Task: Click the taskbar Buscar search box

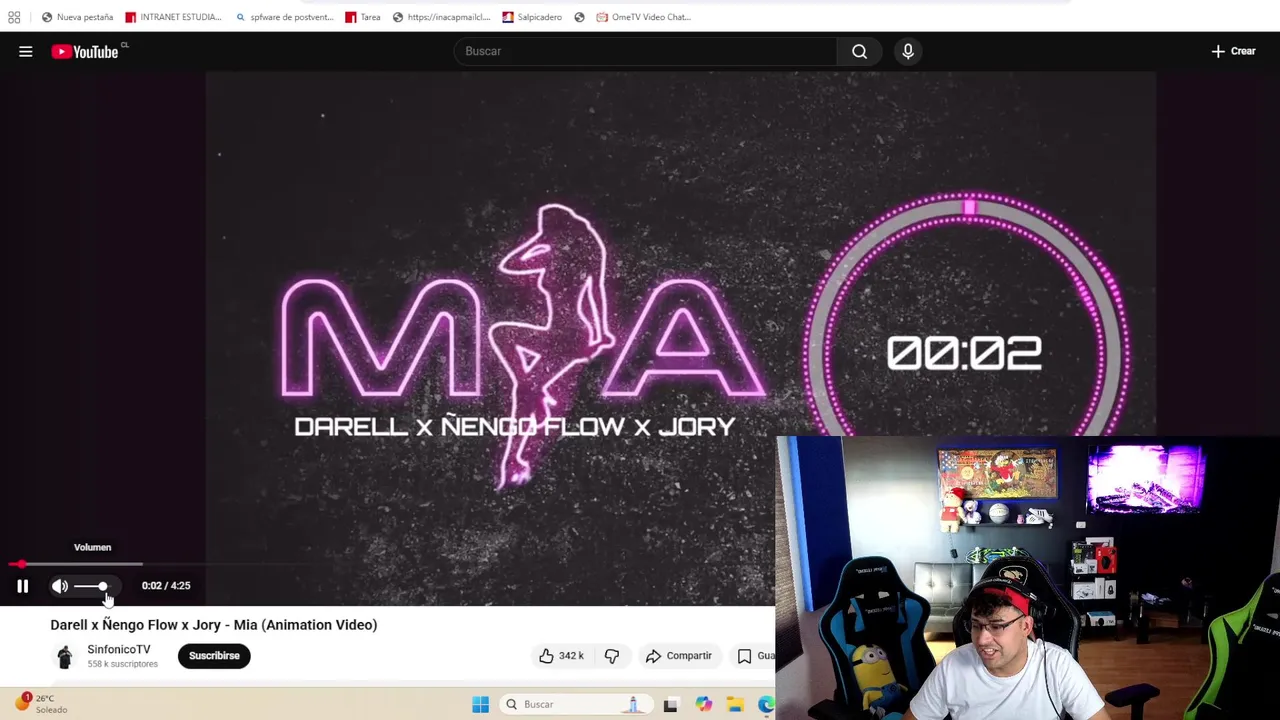Action: [574, 704]
